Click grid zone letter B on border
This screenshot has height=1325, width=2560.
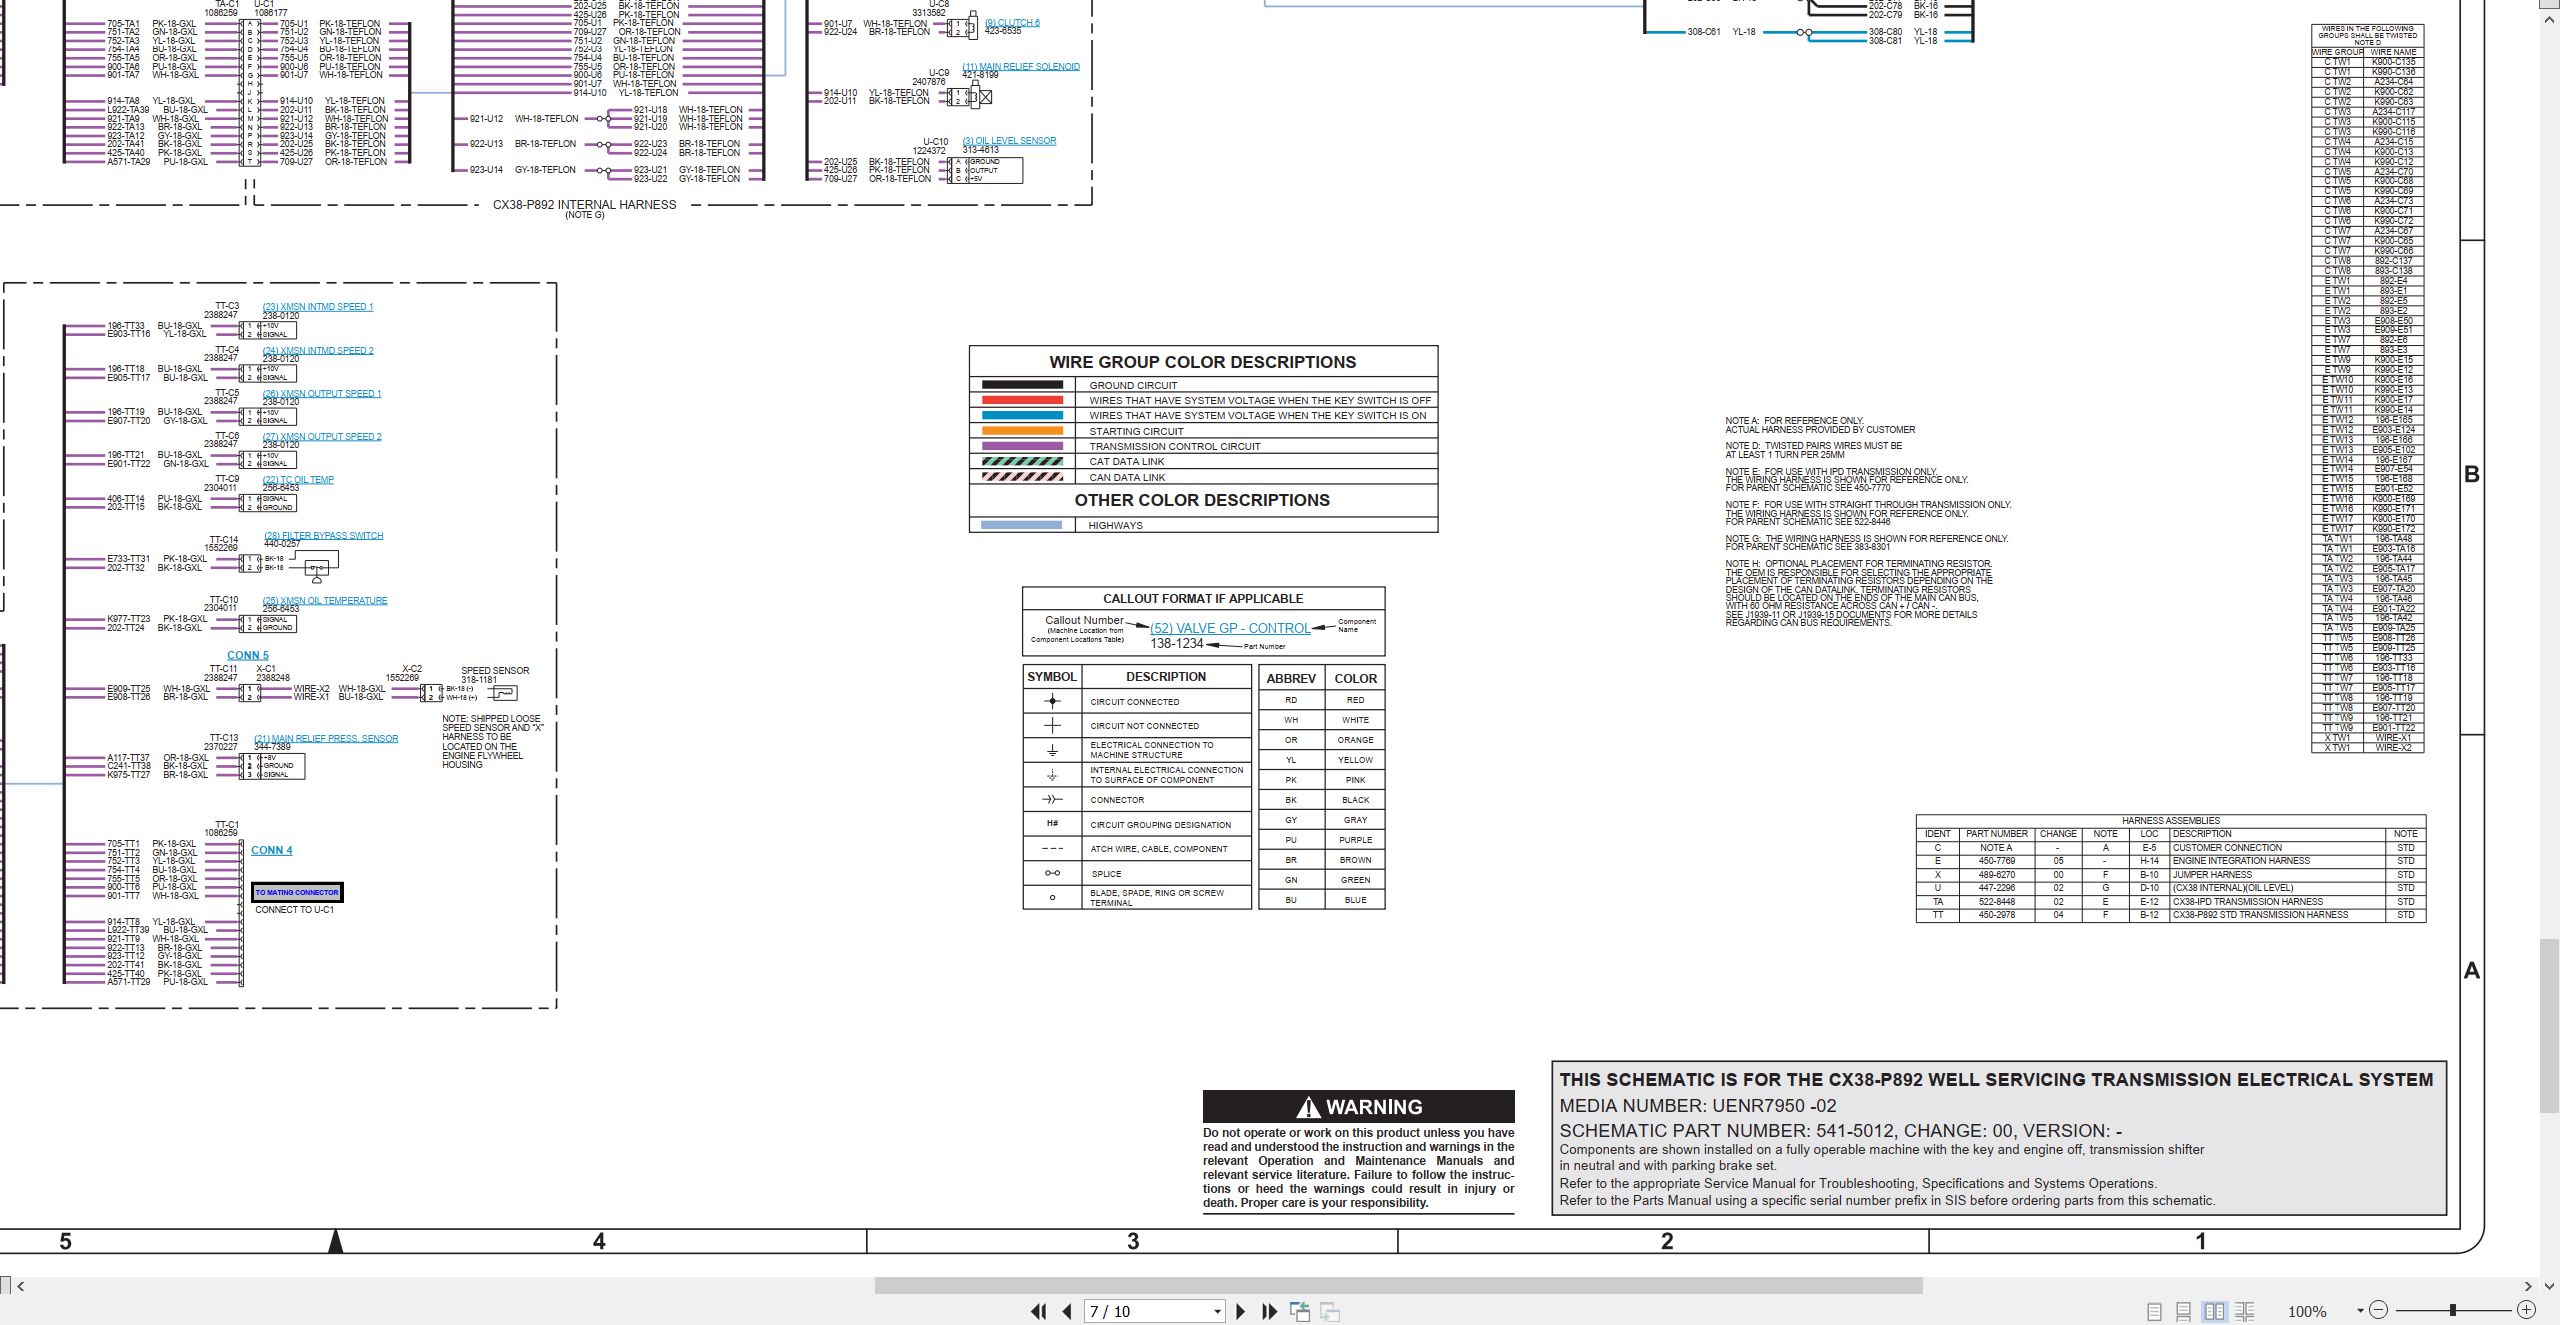(x=2472, y=474)
